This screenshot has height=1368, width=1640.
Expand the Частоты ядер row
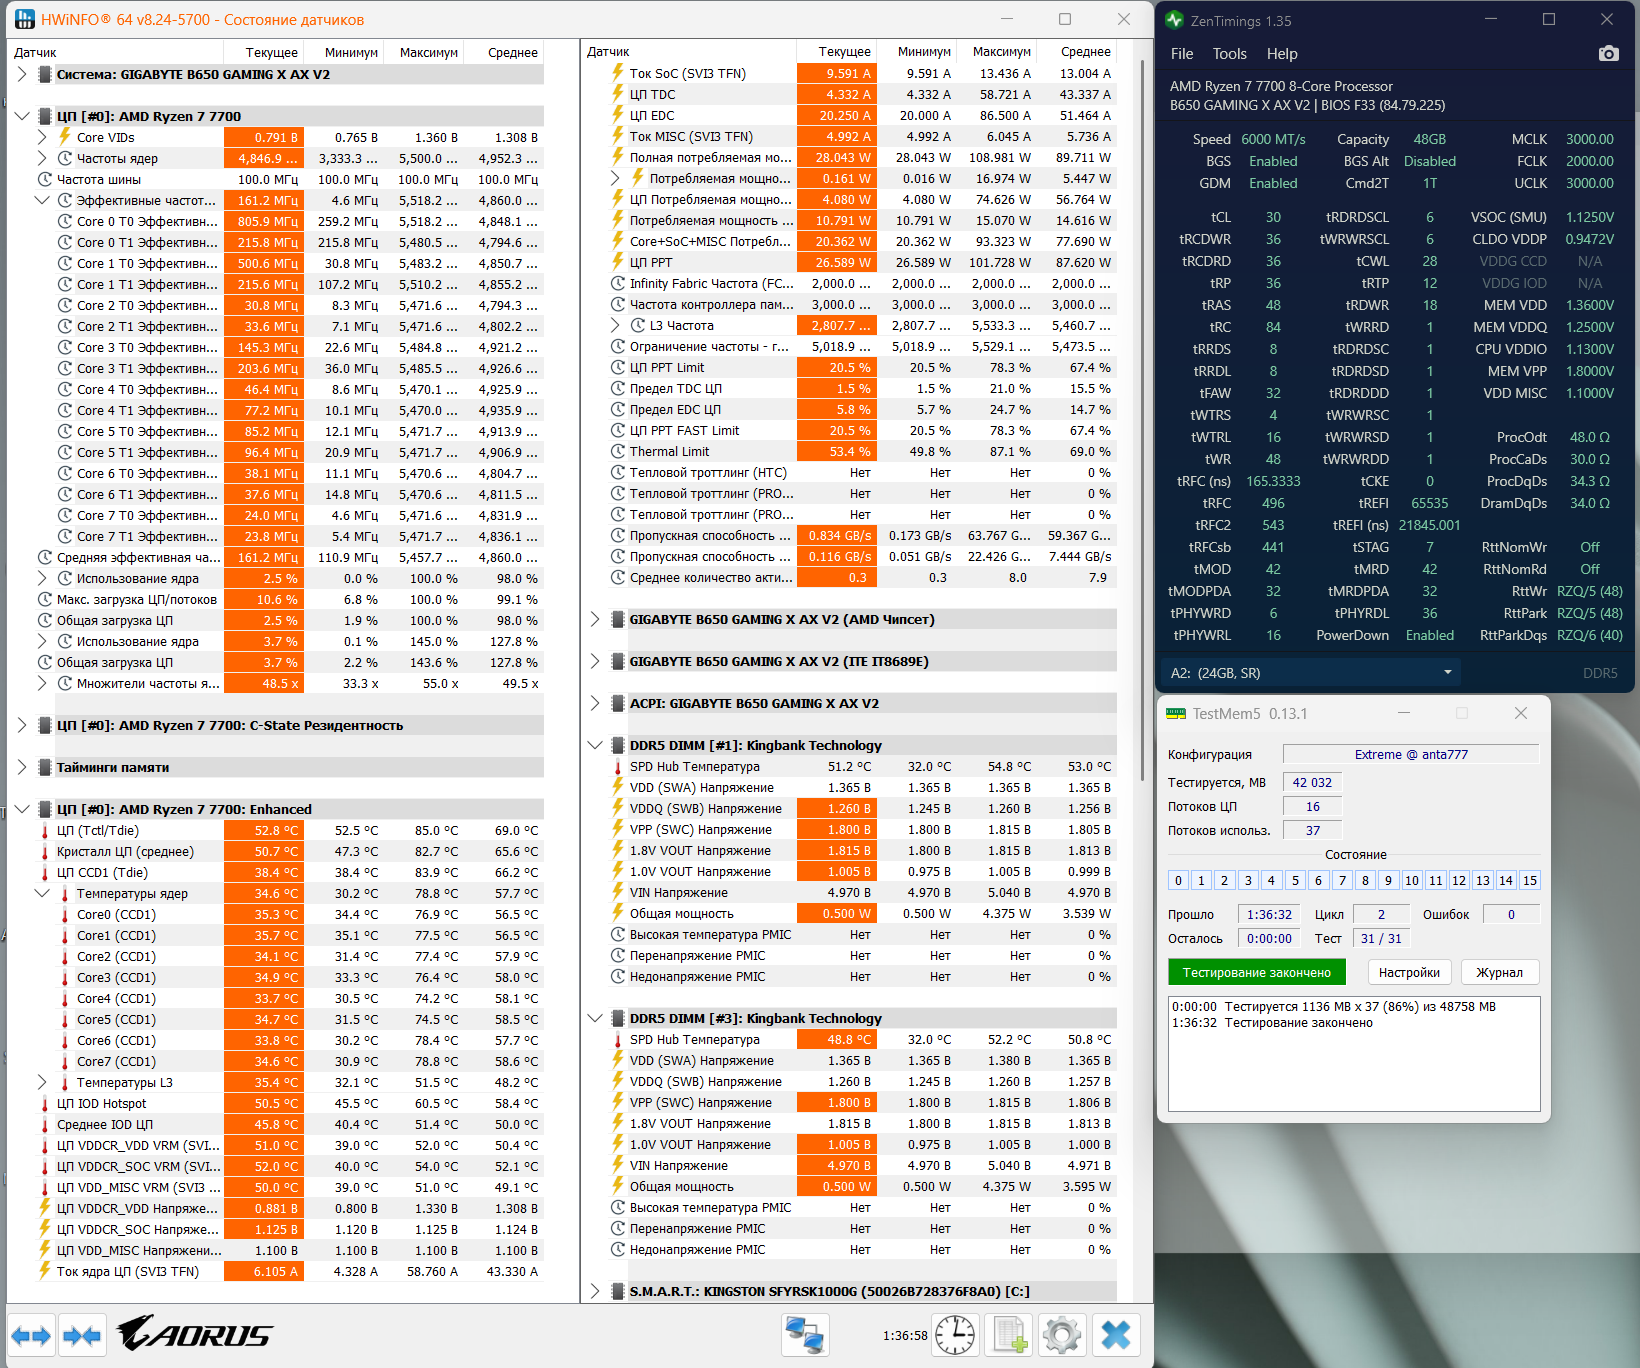pyautogui.click(x=42, y=158)
